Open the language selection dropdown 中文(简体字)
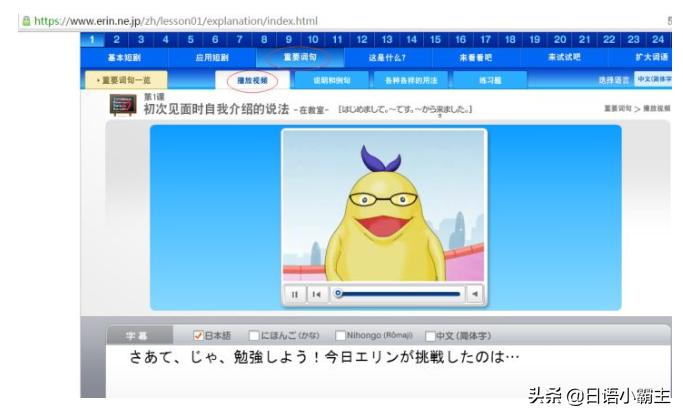The image size is (683, 417). click(653, 79)
